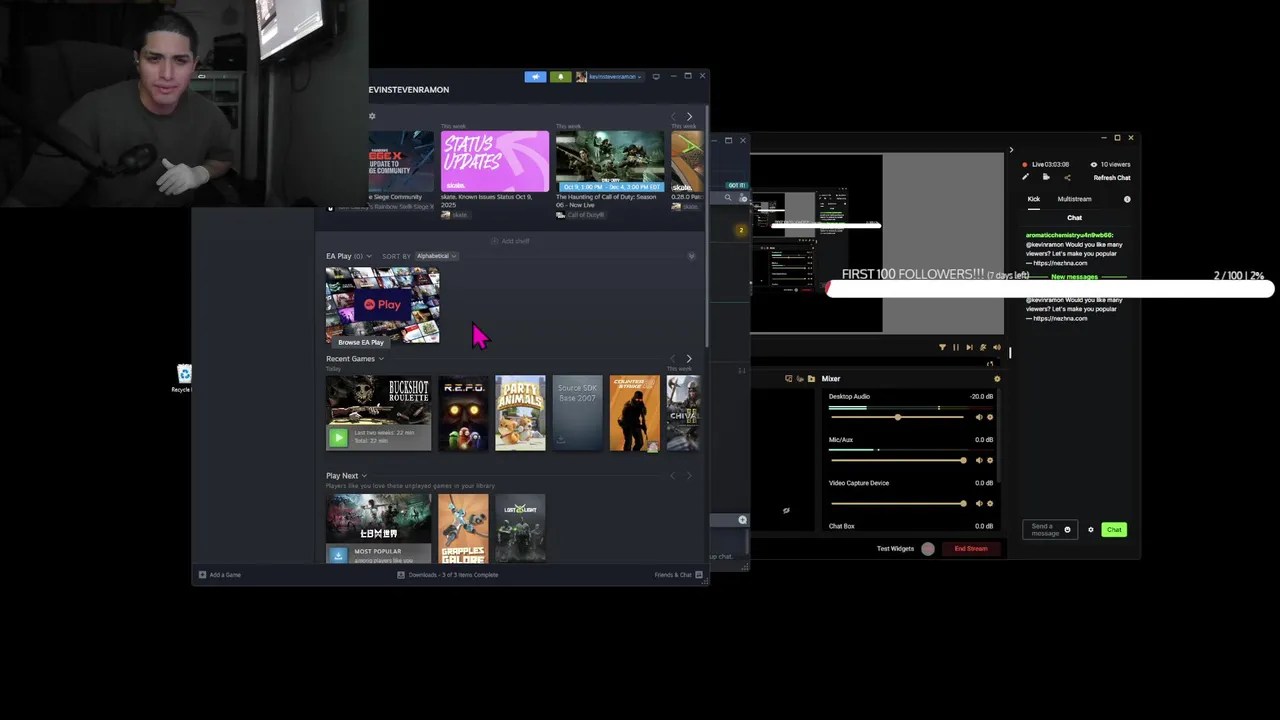
Task: Click the folder icon left of Mixer
Action: coord(811,379)
